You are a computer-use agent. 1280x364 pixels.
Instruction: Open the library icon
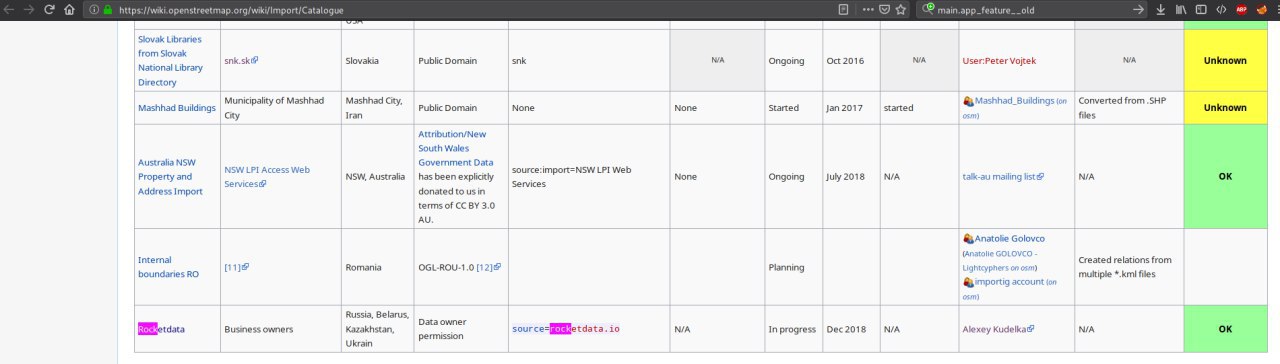tap(1182, 9)
